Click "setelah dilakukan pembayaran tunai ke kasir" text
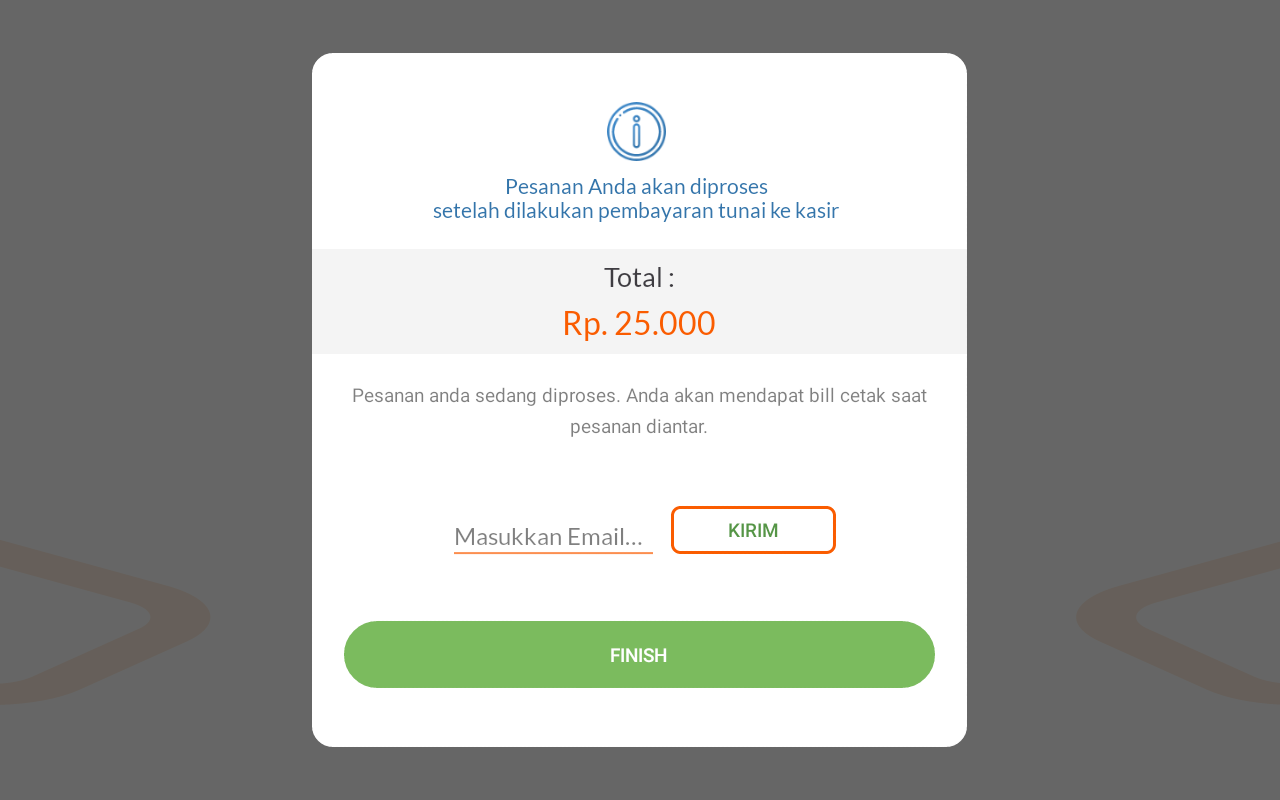Viewport: 1280px width, 800px height. tap(635, 211)
